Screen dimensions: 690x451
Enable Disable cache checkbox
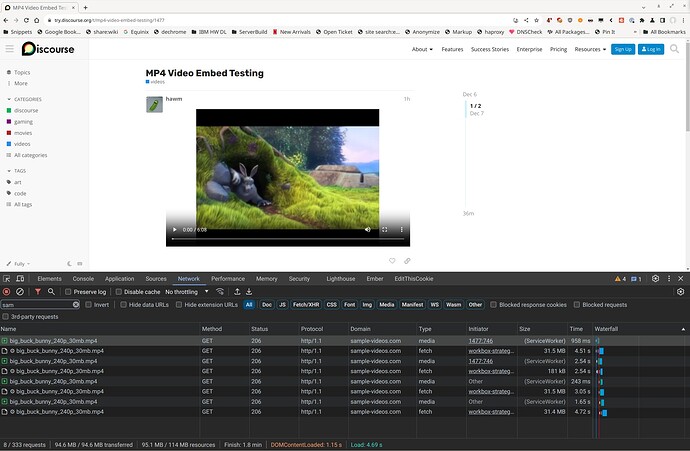pyautogui.click(x=118, y=292)
